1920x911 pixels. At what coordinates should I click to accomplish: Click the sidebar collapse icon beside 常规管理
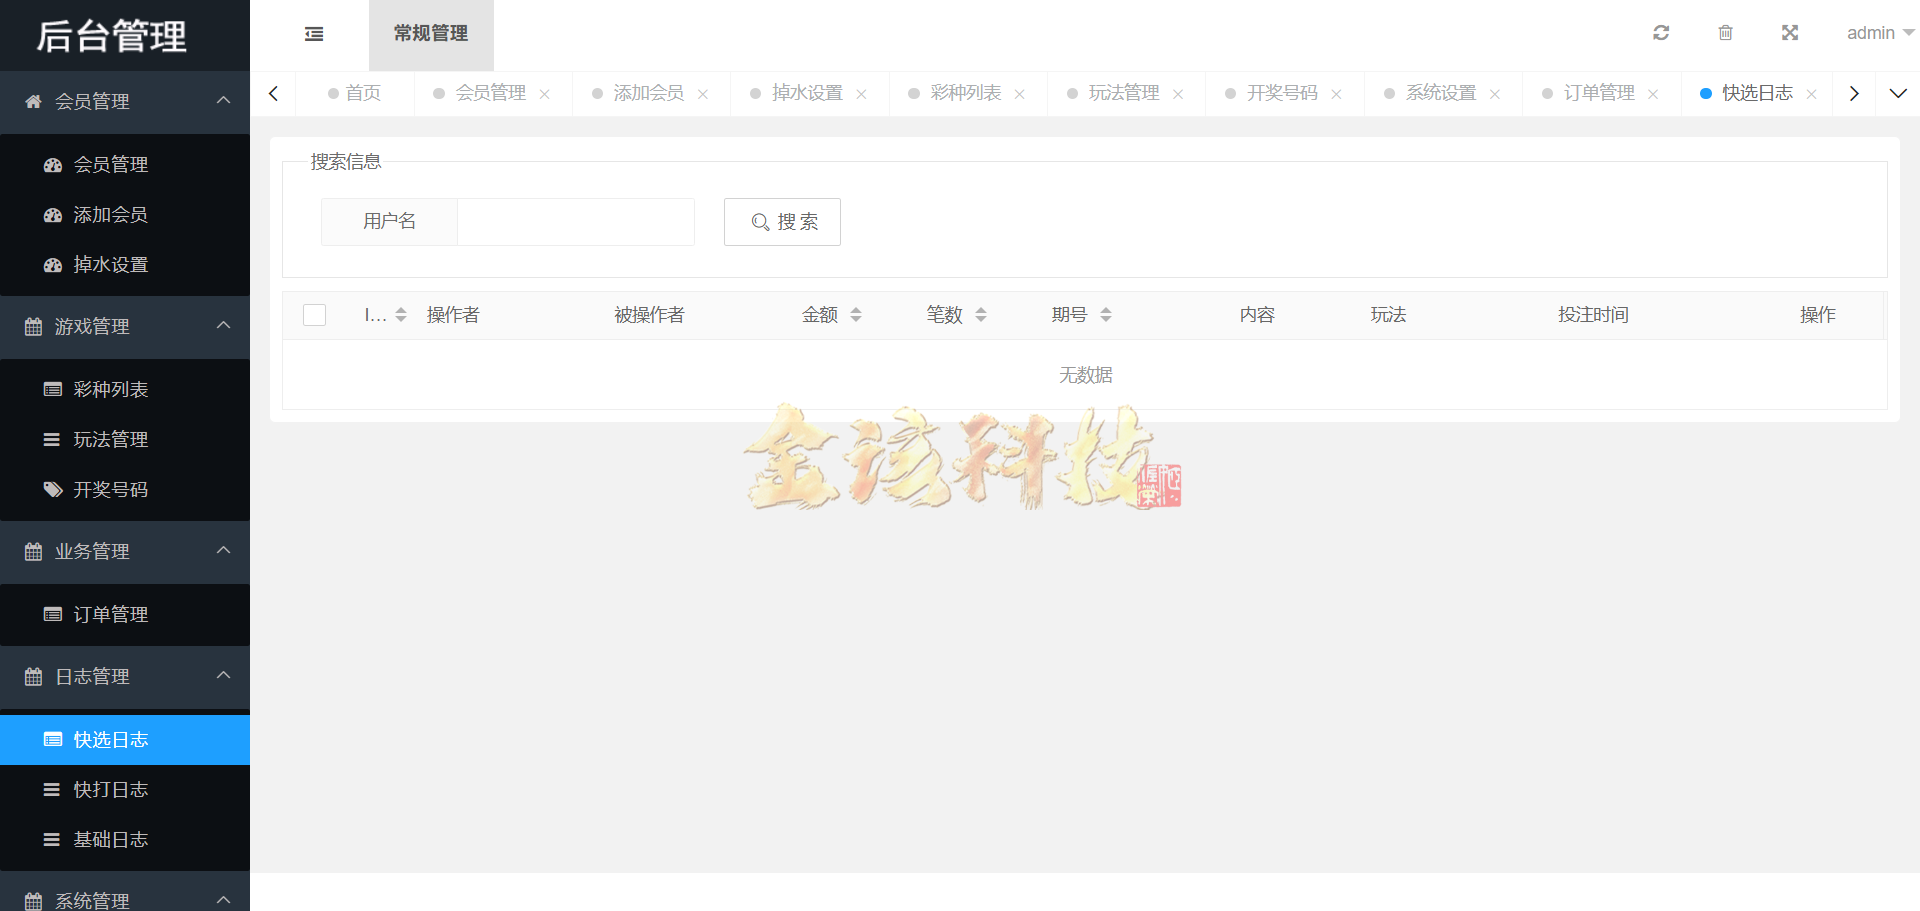(313, 33)
